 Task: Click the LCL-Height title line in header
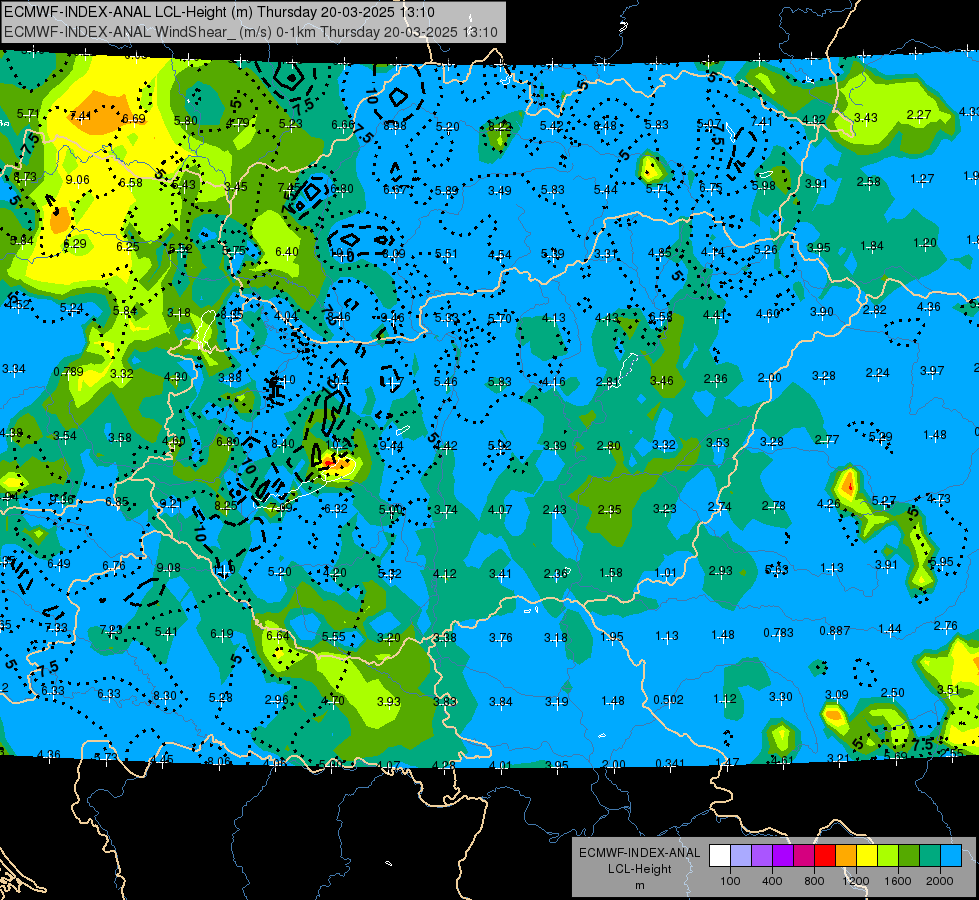tap(219, 12)
